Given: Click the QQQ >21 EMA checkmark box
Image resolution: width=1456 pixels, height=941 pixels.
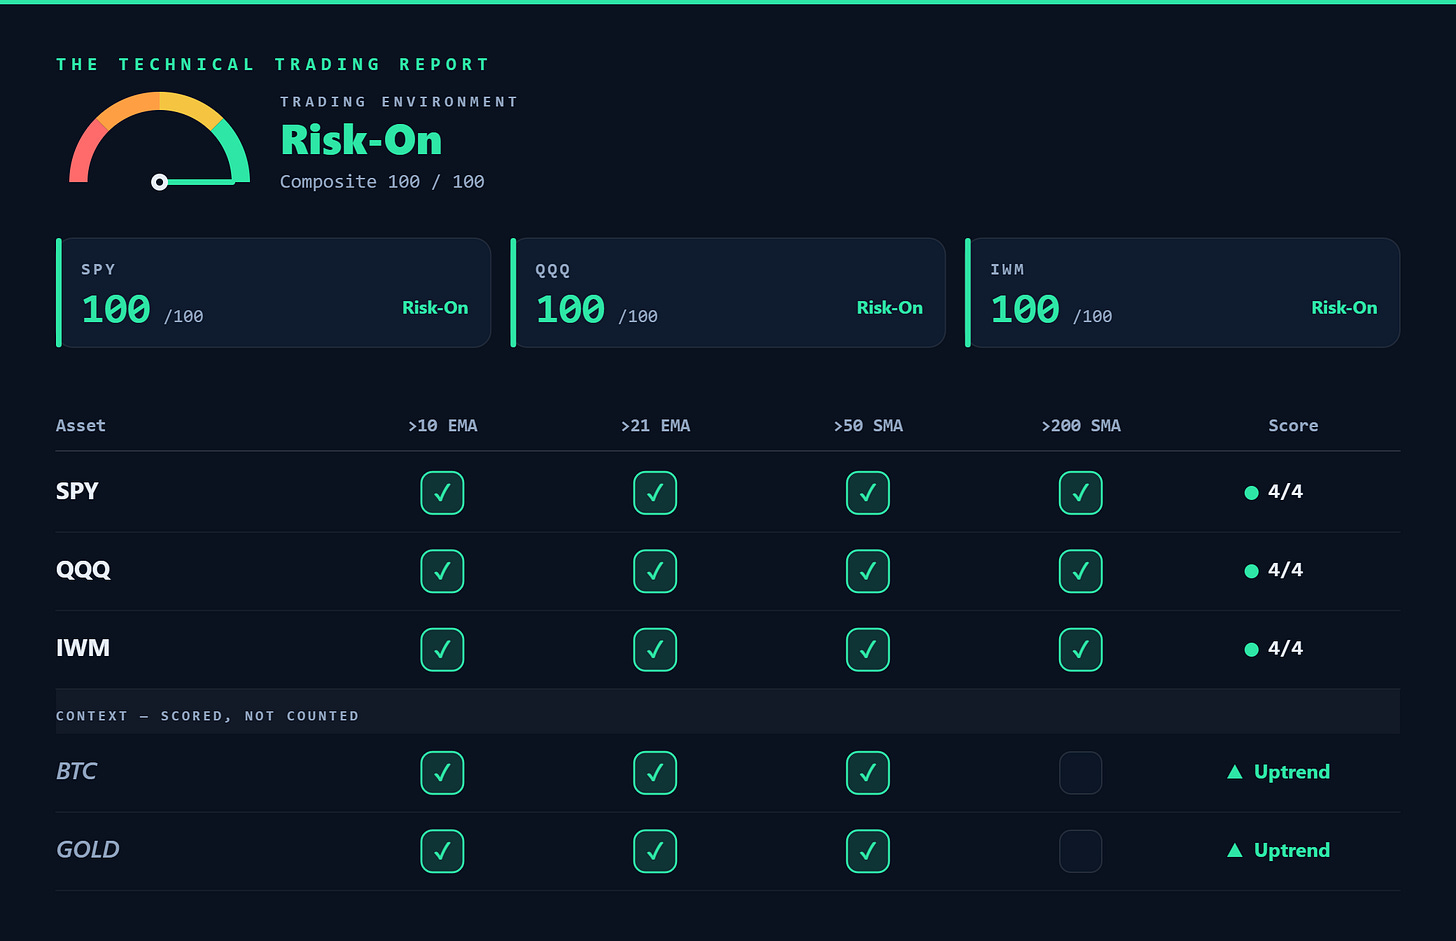Looking at the screenshot, I should click(655, 571).
